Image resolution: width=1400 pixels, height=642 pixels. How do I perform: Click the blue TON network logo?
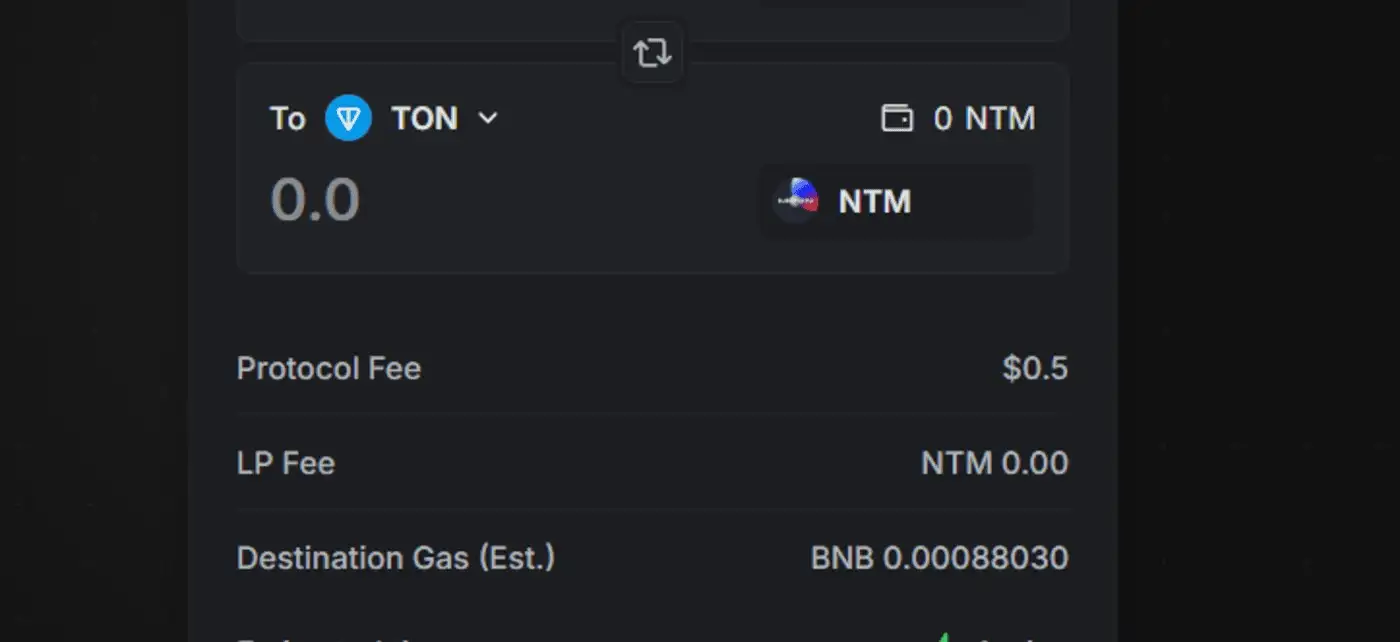click(348, 119)
